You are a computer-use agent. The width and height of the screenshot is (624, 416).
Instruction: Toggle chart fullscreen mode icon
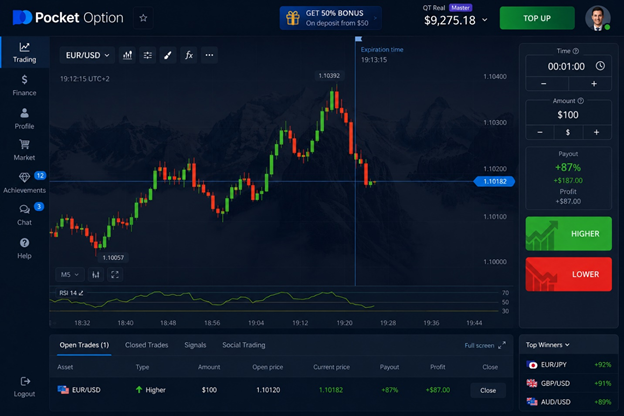pyautogui.click(x=115, y=274)
